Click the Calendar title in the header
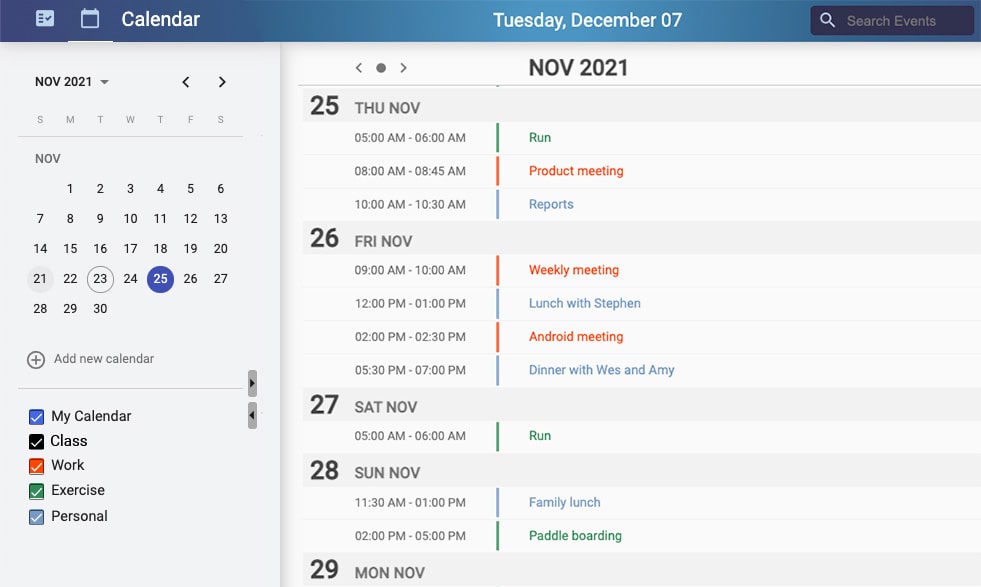 (160, 19)
